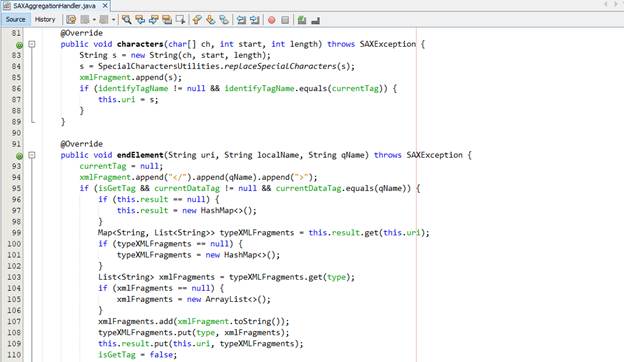
Task: Click 'this.uri = s;' statement on line 87
Action: click(128, 99)
